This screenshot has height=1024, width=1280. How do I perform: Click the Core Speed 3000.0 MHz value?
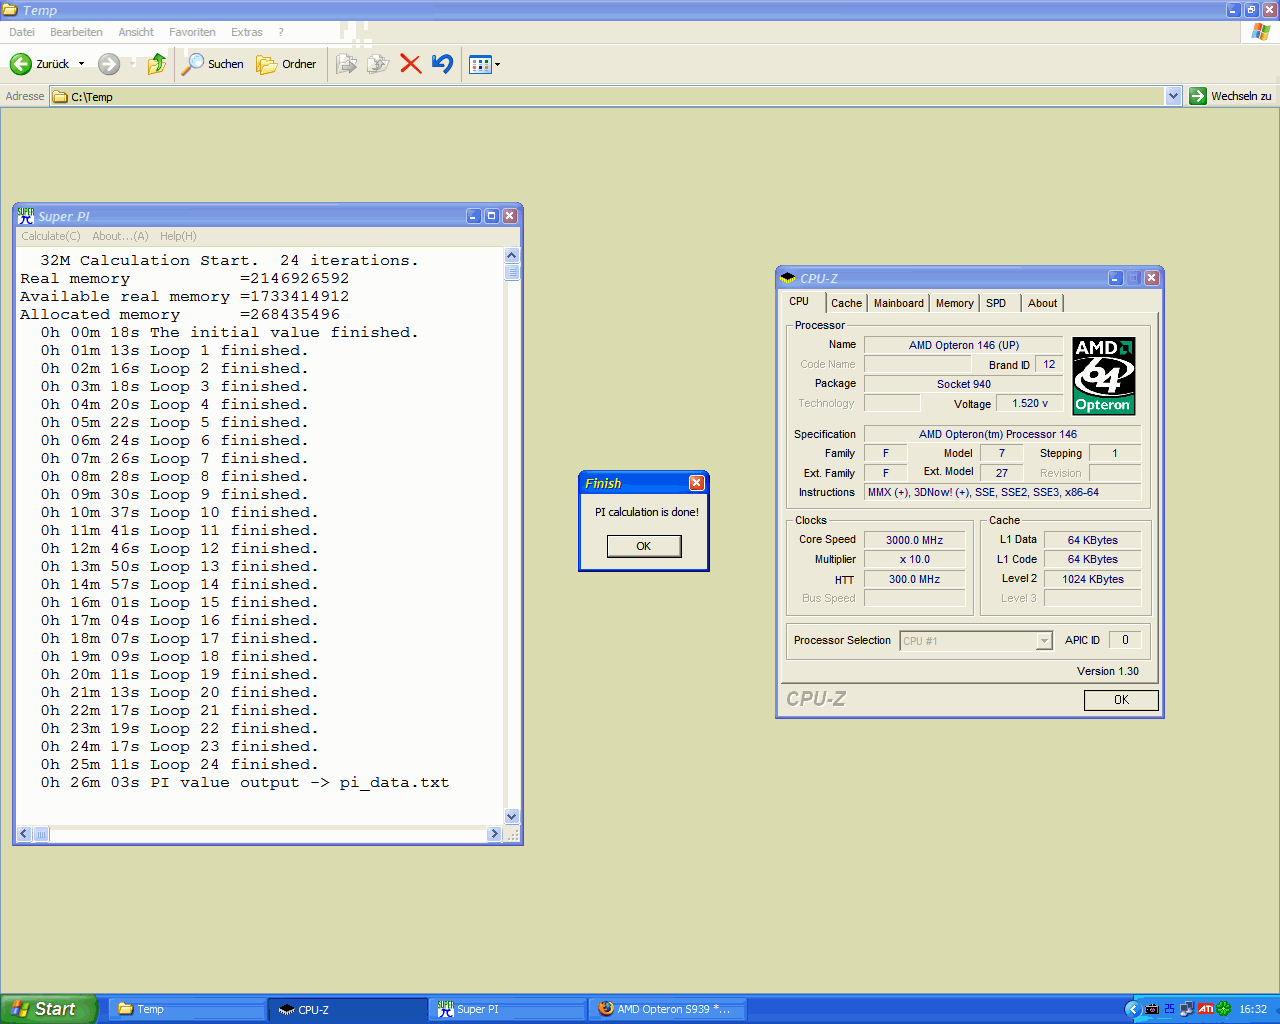coord(914,540)
